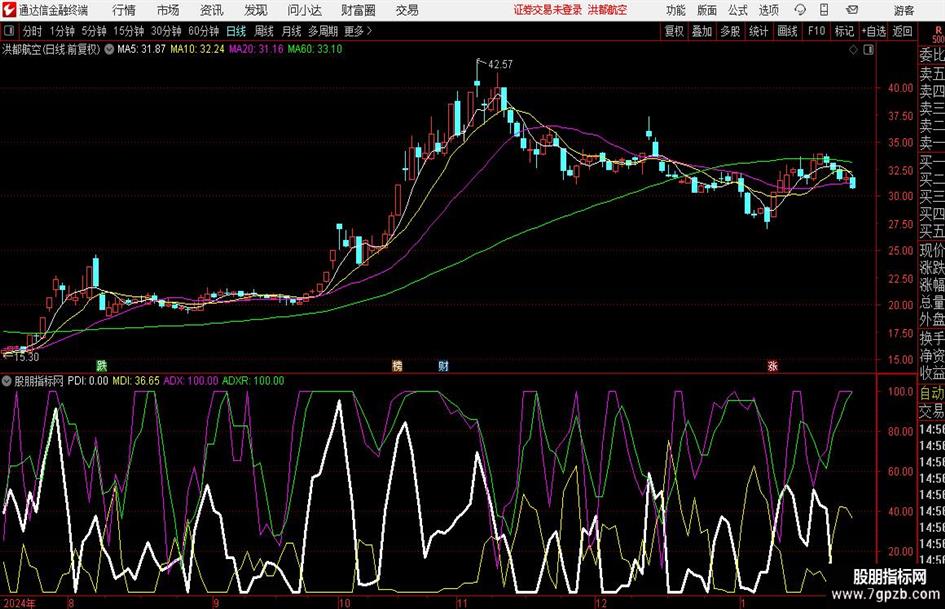The image size is (945, 609).
Task: Click the 叠加 overlay button
Action: [x=702, y=31]
